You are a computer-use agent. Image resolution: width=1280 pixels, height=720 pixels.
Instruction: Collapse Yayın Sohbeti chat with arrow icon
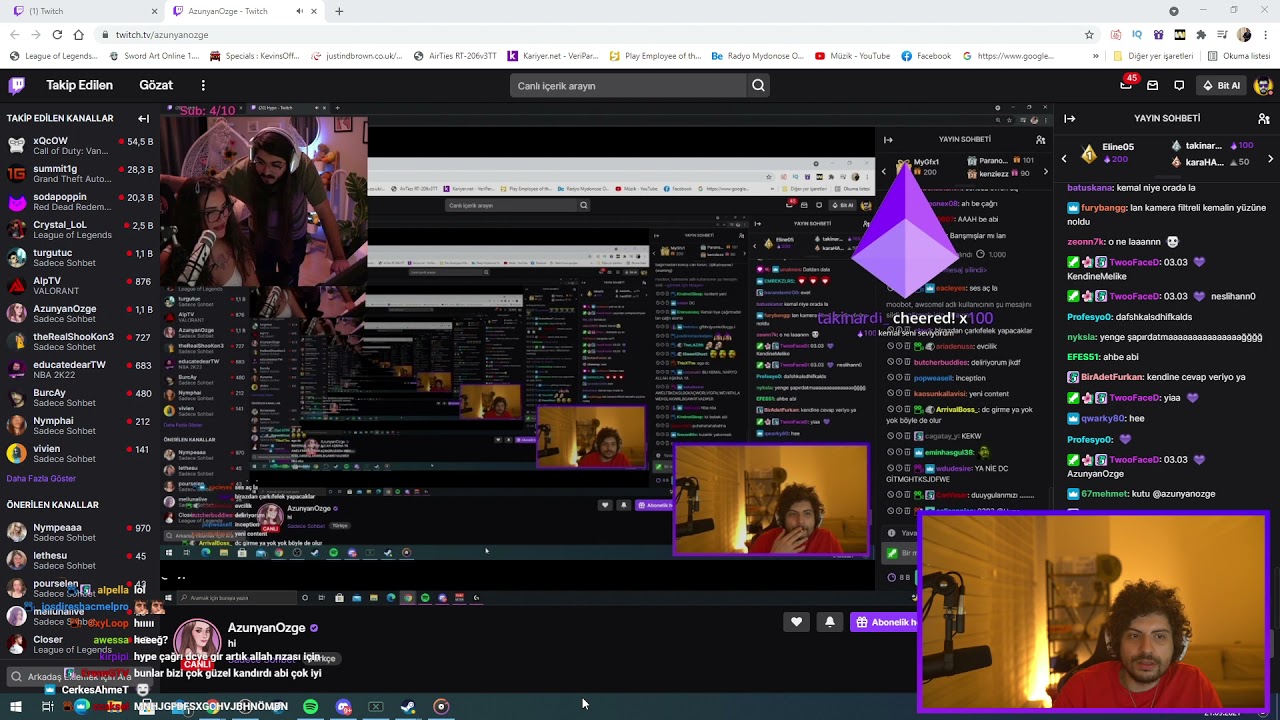tap(1069, 118)
